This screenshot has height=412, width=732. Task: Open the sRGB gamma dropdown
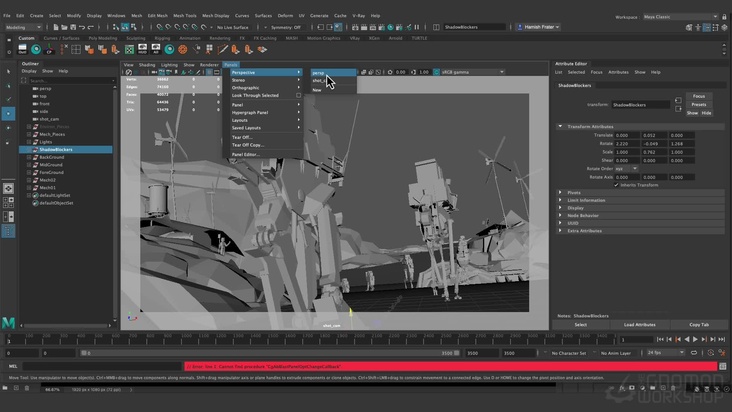tap(473, 72)
